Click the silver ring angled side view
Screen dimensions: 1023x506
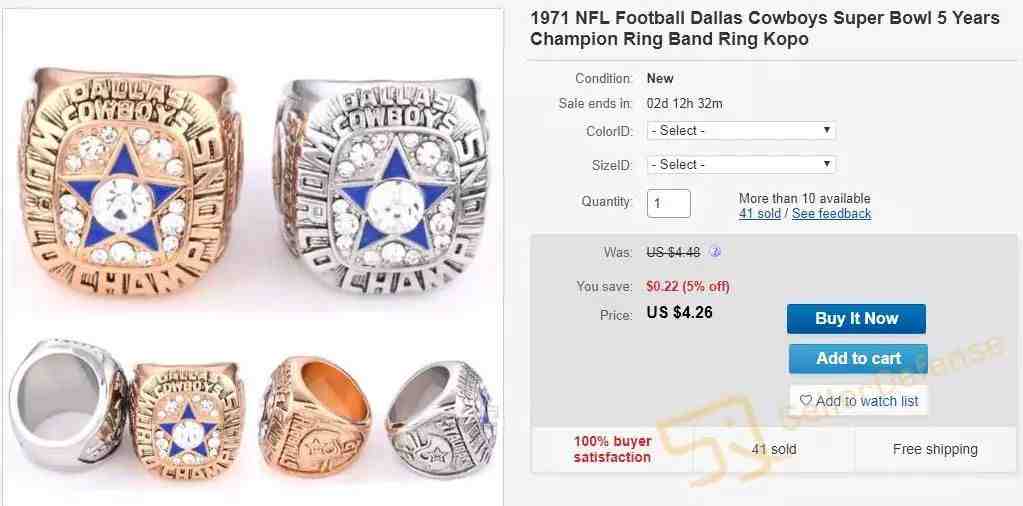441,419
